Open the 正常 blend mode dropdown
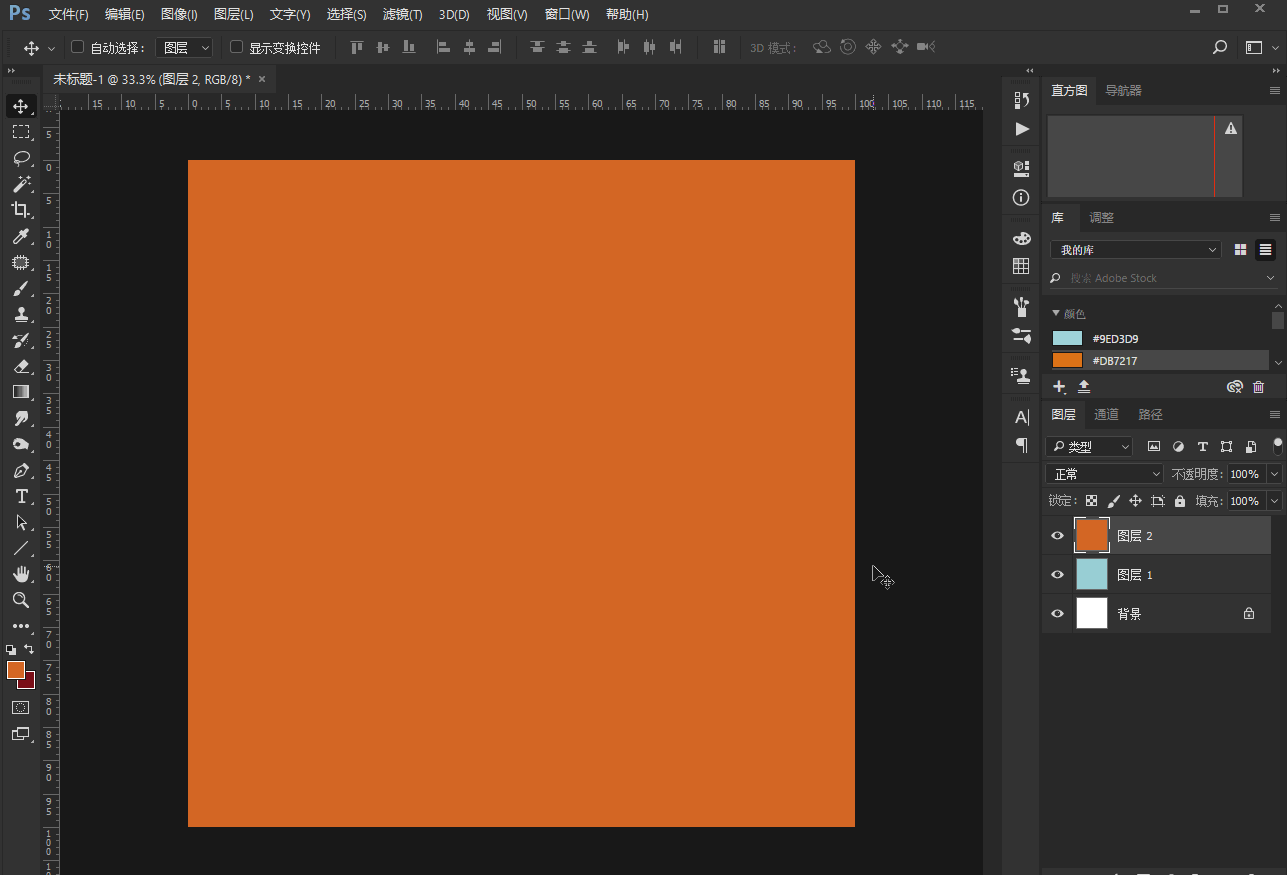 pos(1104,474)
